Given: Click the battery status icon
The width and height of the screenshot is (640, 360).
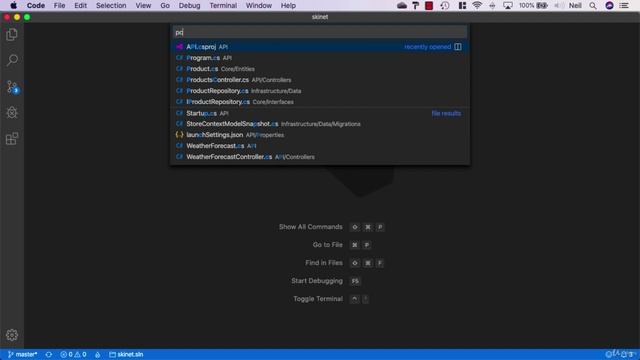Looking at the screenshot, I should pyautogui.click(x=542, y=6).
